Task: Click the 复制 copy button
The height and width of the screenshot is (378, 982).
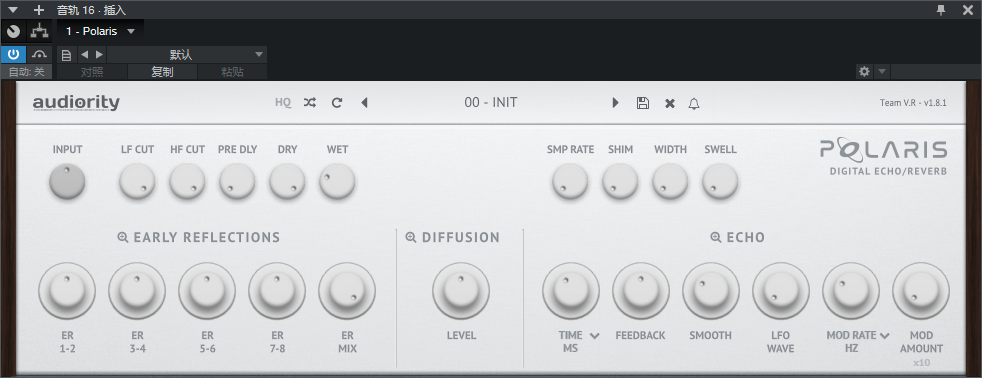Action: click(x=162, y=72)
